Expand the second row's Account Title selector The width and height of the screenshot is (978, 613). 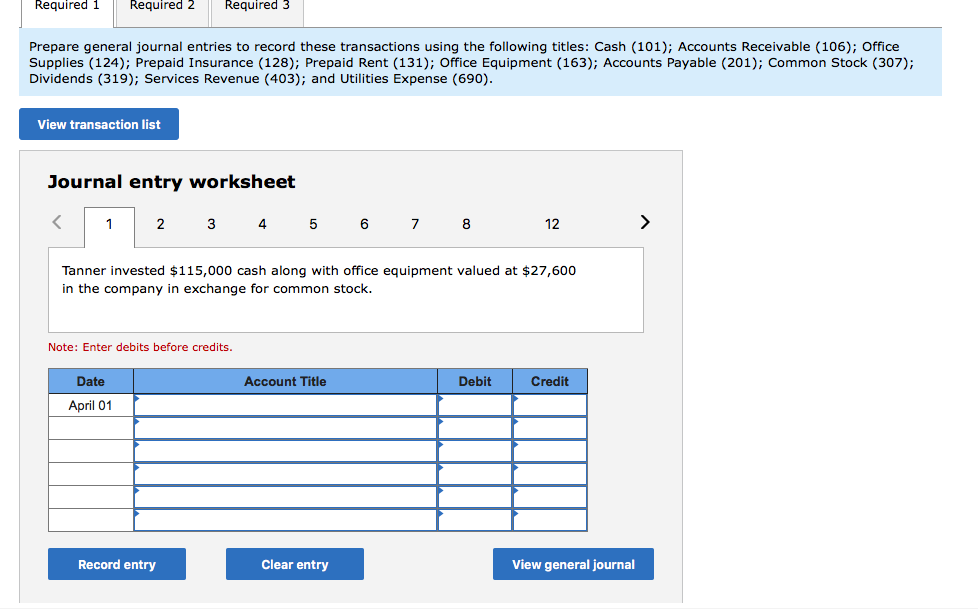[285, 428]
